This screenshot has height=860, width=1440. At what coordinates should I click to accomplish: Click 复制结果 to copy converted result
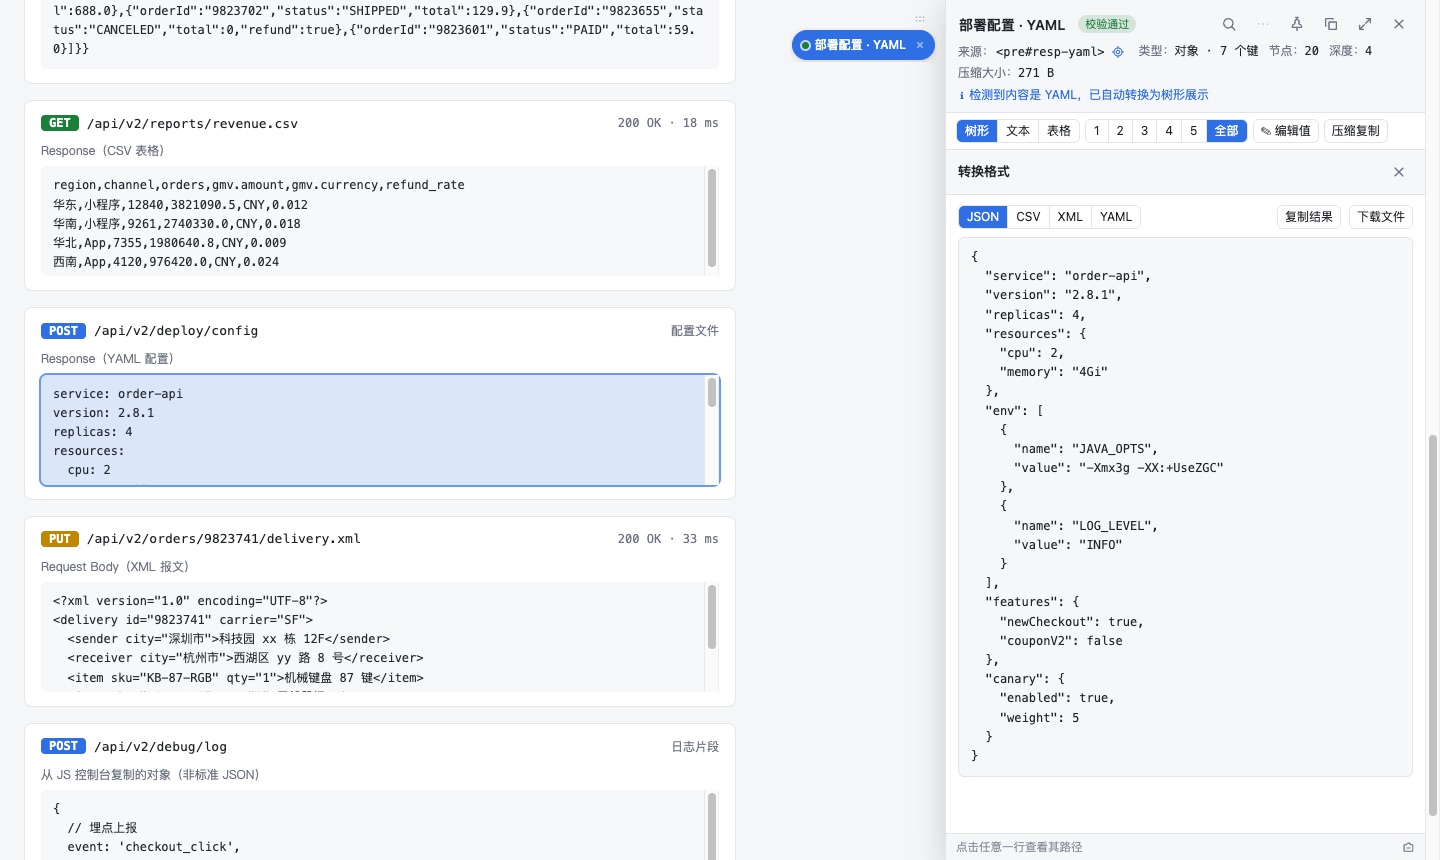(x=1309, y=217)
